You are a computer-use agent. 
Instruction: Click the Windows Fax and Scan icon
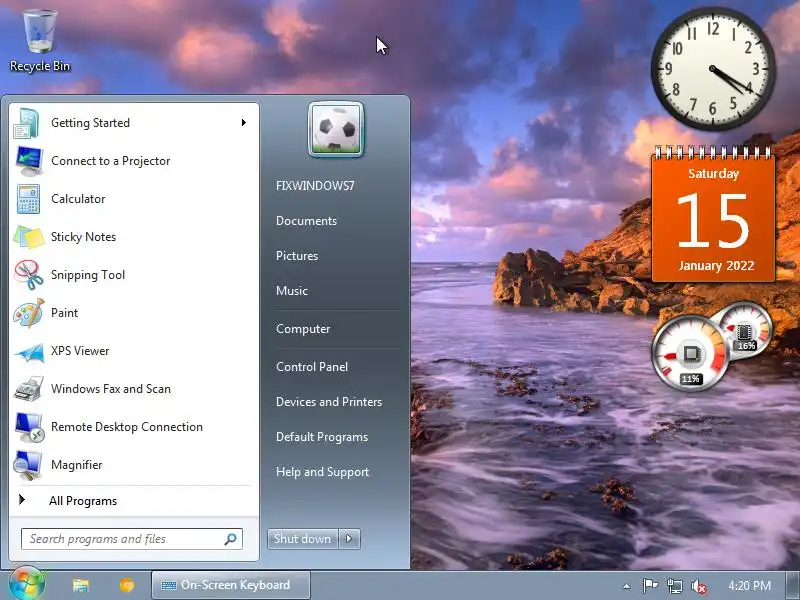pos(29,389)
